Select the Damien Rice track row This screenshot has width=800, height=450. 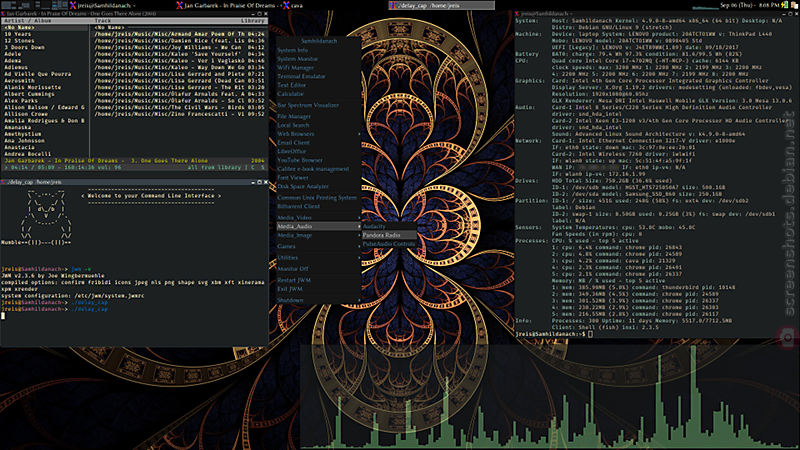pyautogui.click(x=179, y=40)
